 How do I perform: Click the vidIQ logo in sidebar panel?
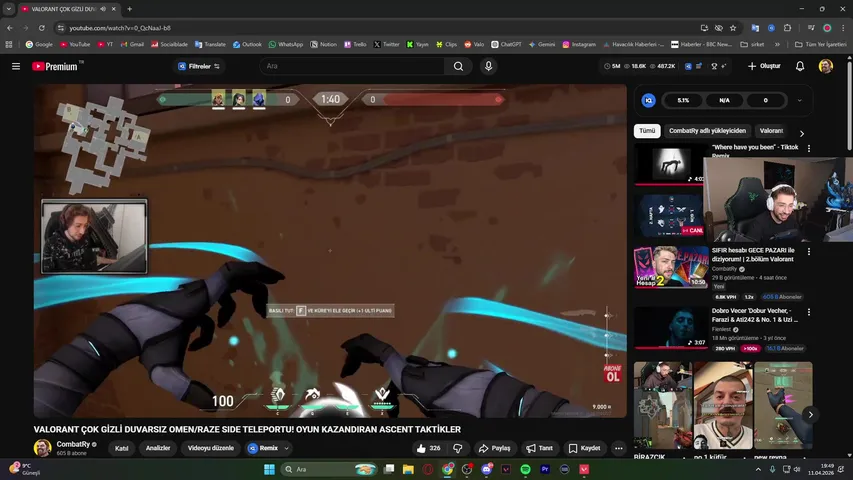point(648,101)
